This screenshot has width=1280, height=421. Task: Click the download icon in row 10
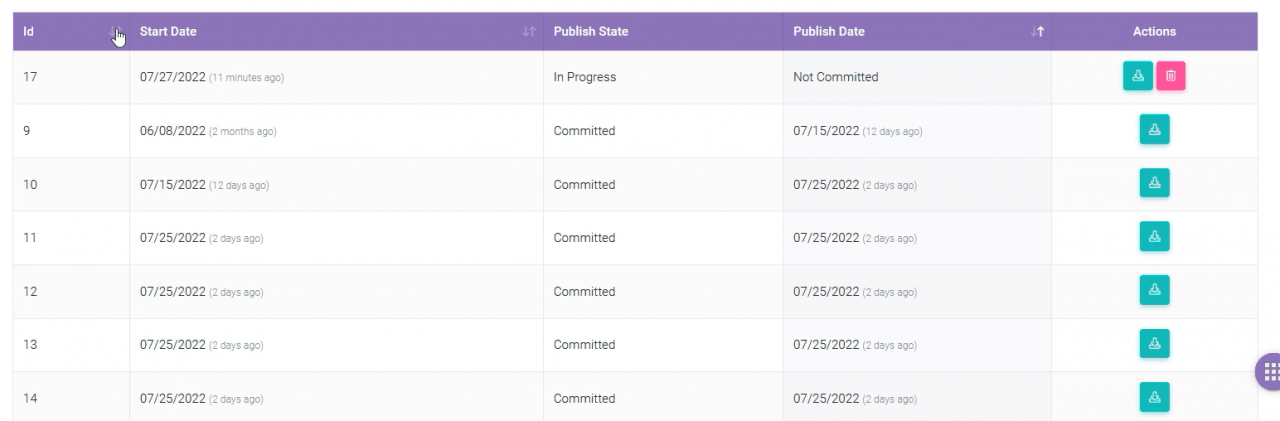(x=1154, y=183)
